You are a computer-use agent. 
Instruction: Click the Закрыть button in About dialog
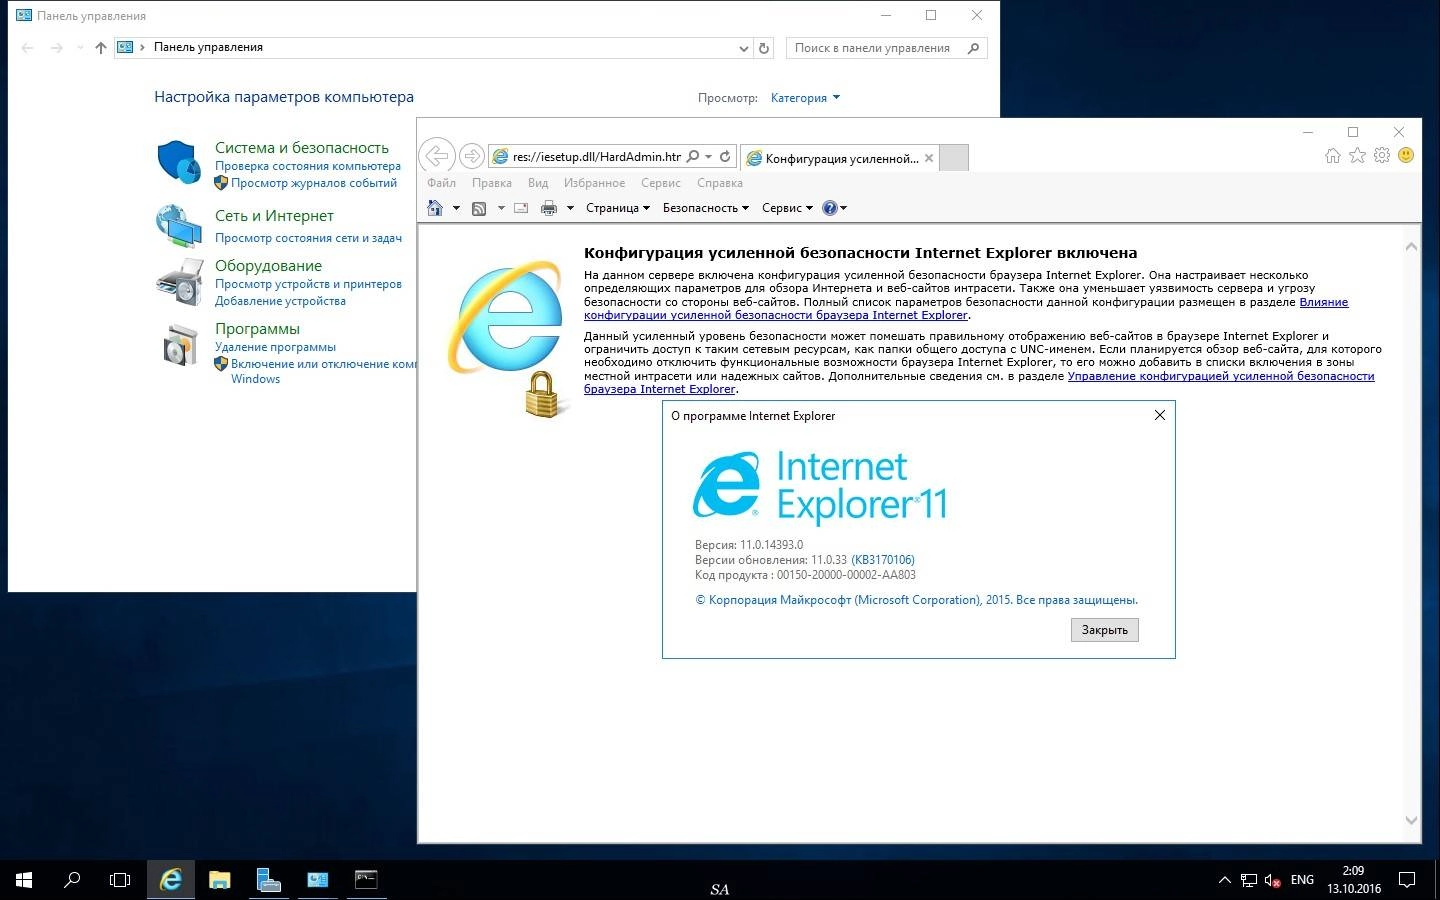tap(1105, 630)
